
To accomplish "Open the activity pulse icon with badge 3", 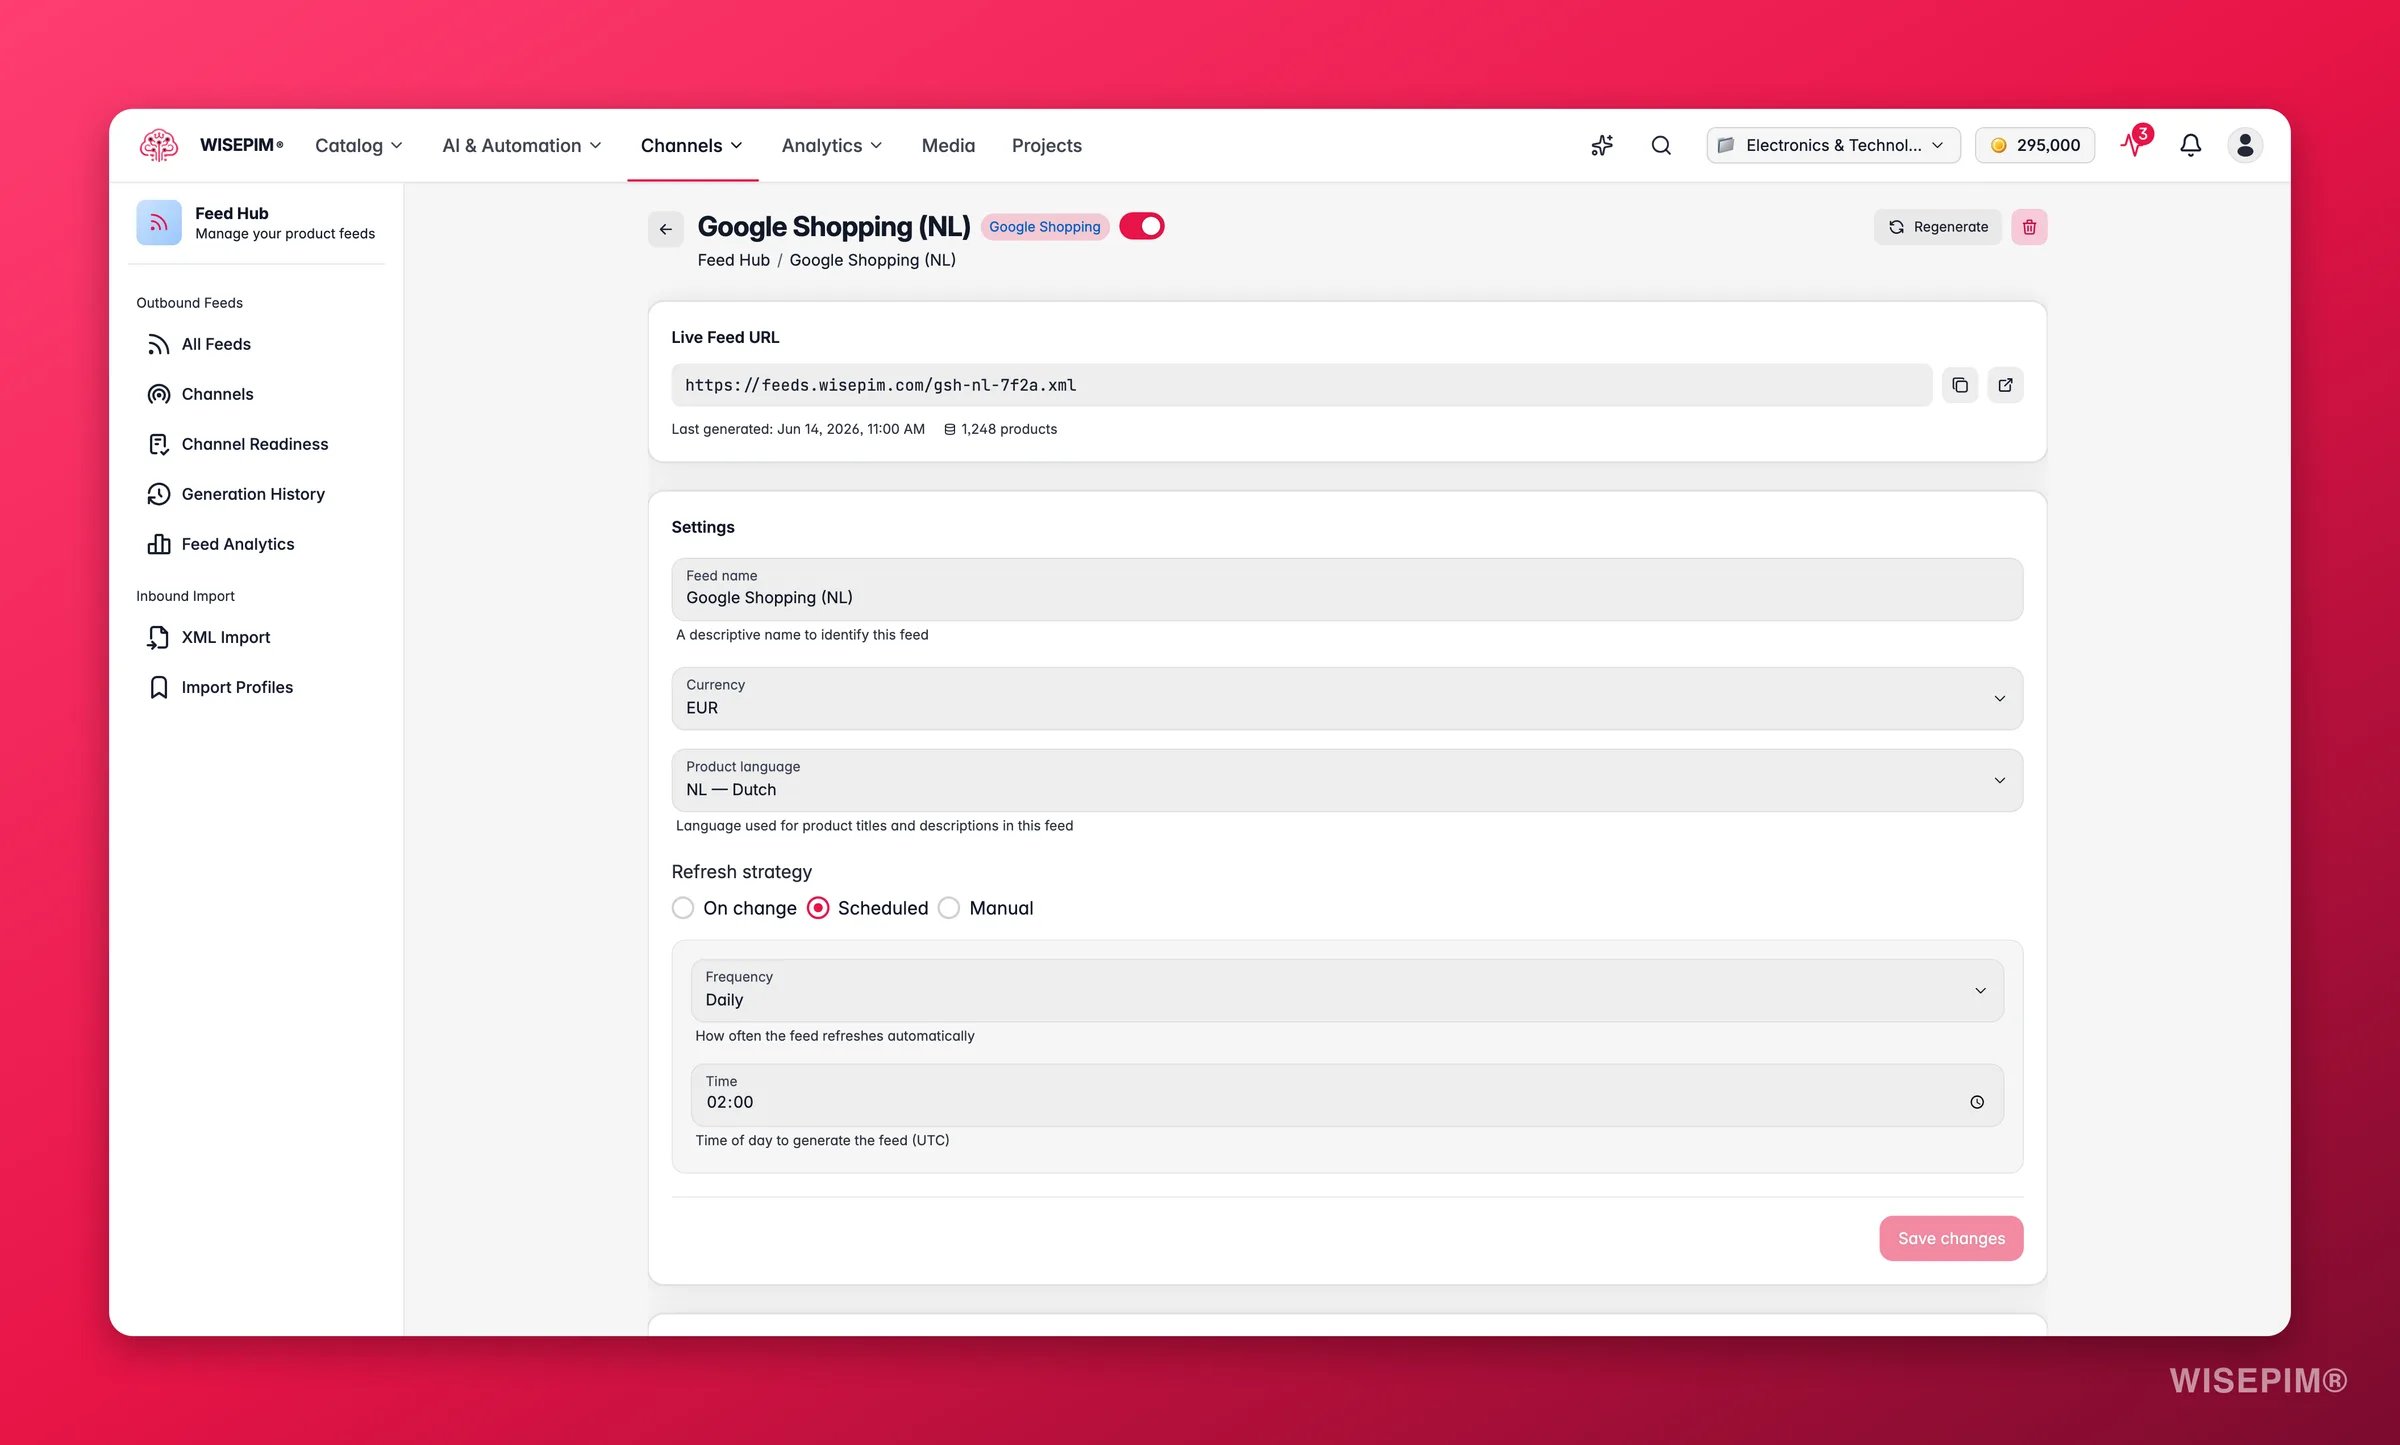I will 2135,143.
